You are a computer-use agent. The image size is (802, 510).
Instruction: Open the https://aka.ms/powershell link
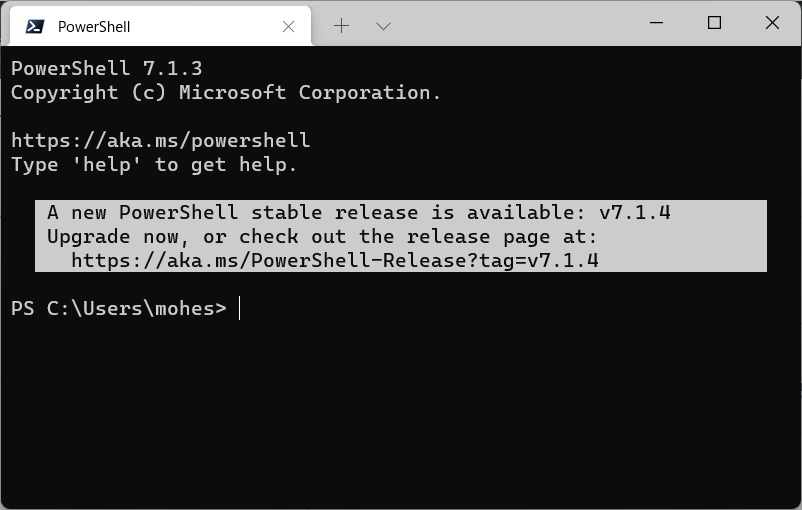pos(161,140)
